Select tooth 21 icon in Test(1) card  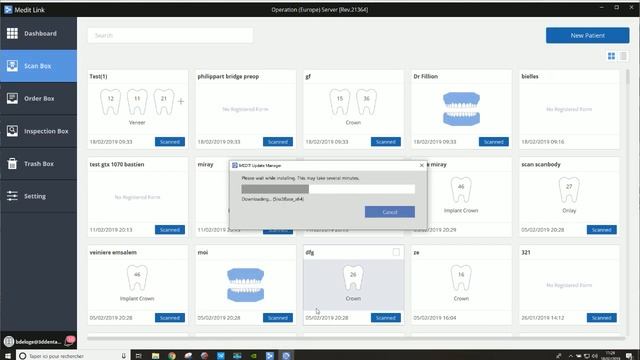point(164,102)
